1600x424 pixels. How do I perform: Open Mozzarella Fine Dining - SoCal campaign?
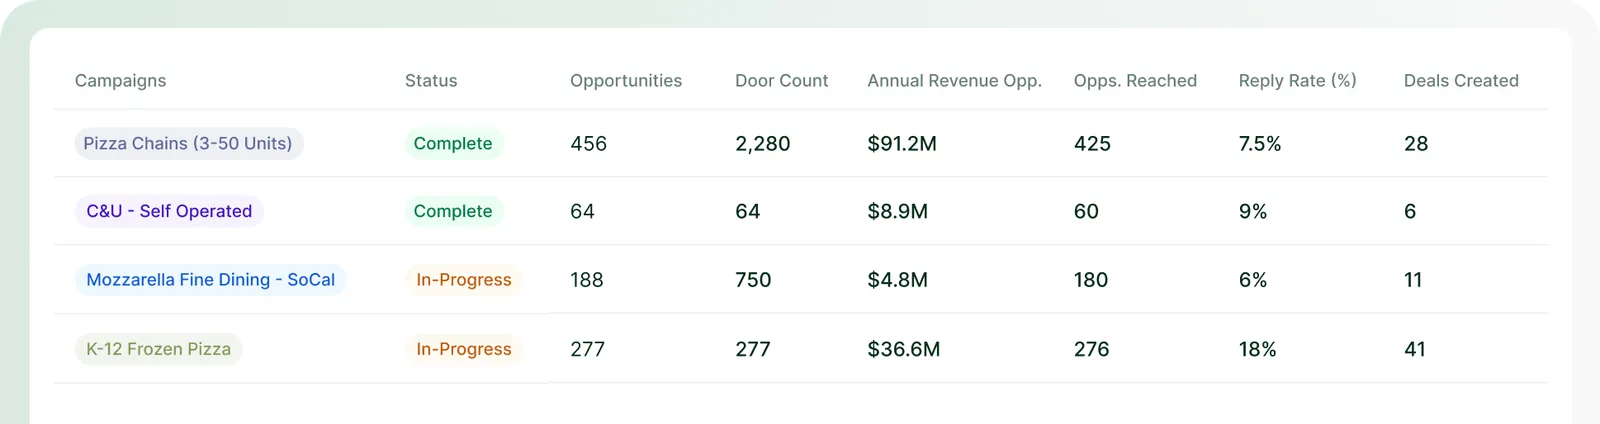point(211,280)
